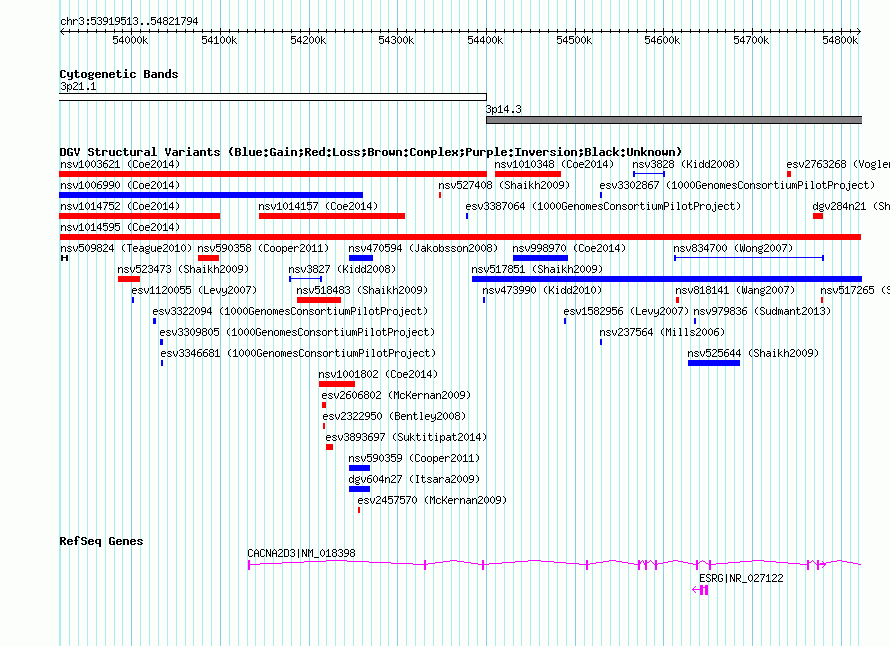
Task: Click the ESRG gene glyph with arrow
Action: pyautogui.click(x=700, y=590)
